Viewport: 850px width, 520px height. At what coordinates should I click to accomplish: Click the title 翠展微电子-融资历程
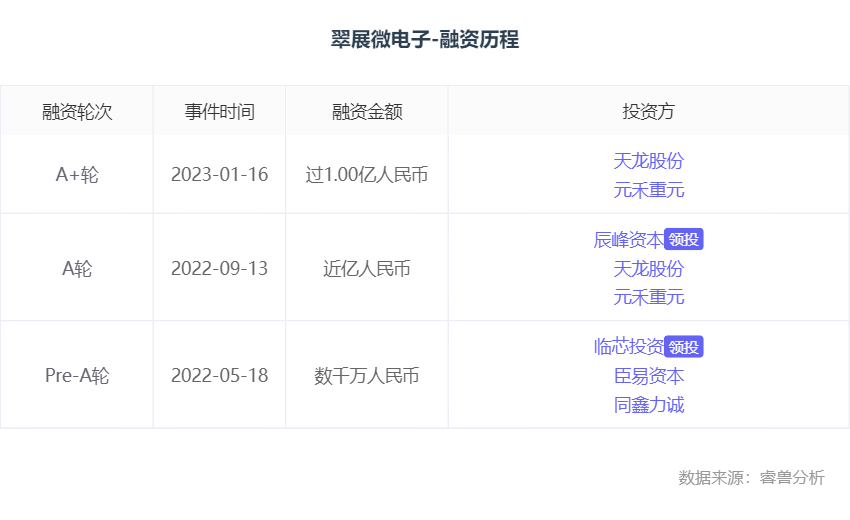click(x=425, y=39)
